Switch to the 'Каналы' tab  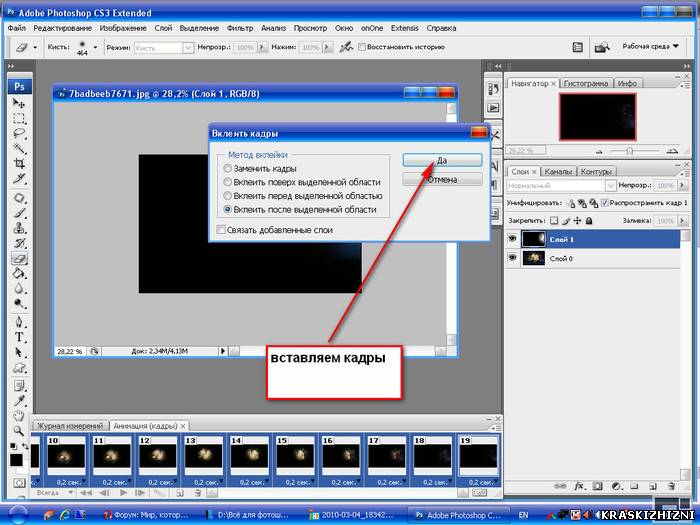[558, 171]
